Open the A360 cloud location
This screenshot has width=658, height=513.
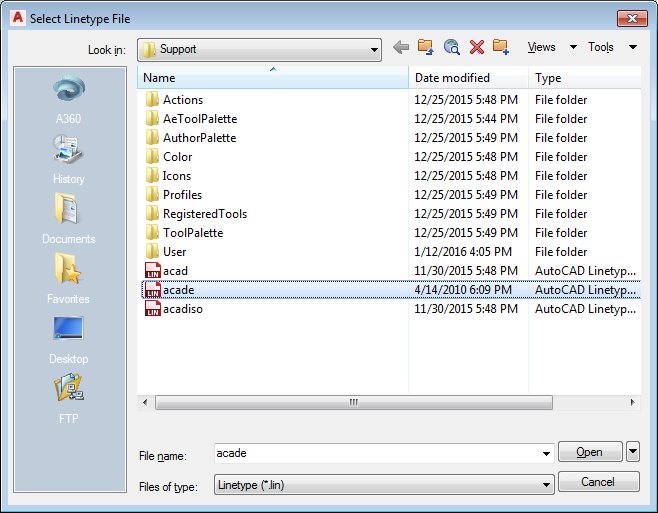point(69,100)
